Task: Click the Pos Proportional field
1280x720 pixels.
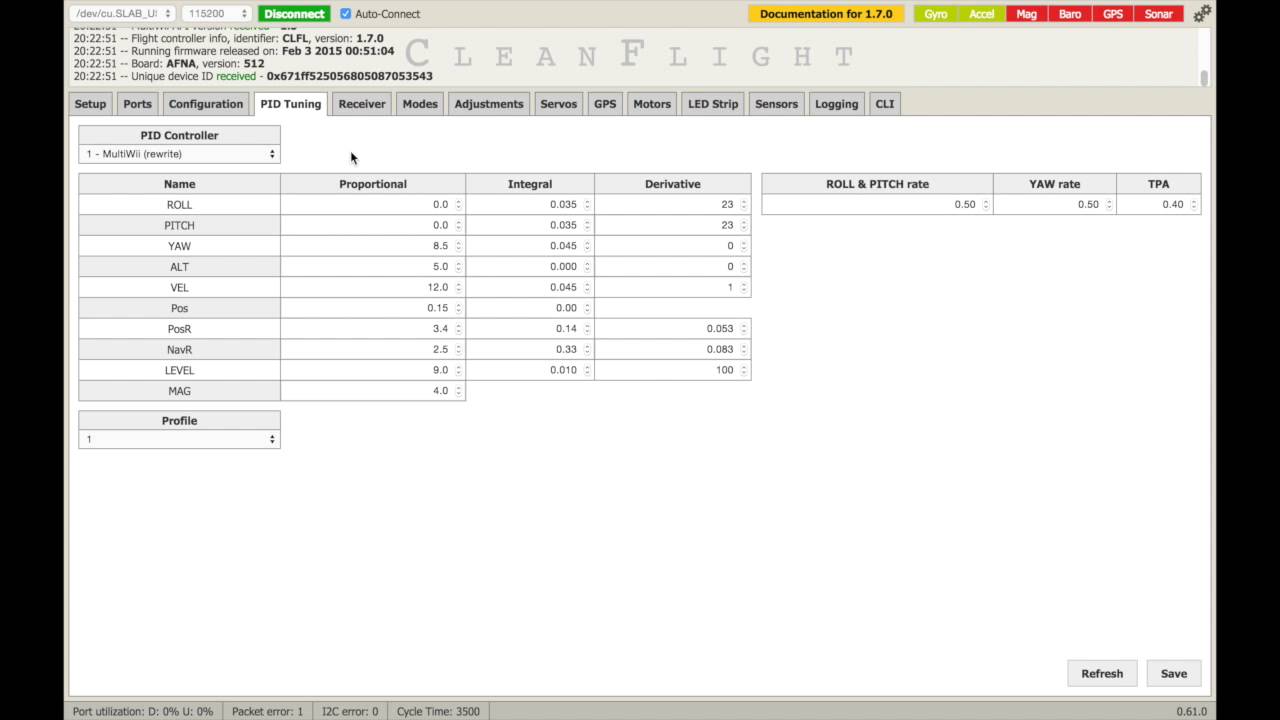Action: (x=373, y=308)
